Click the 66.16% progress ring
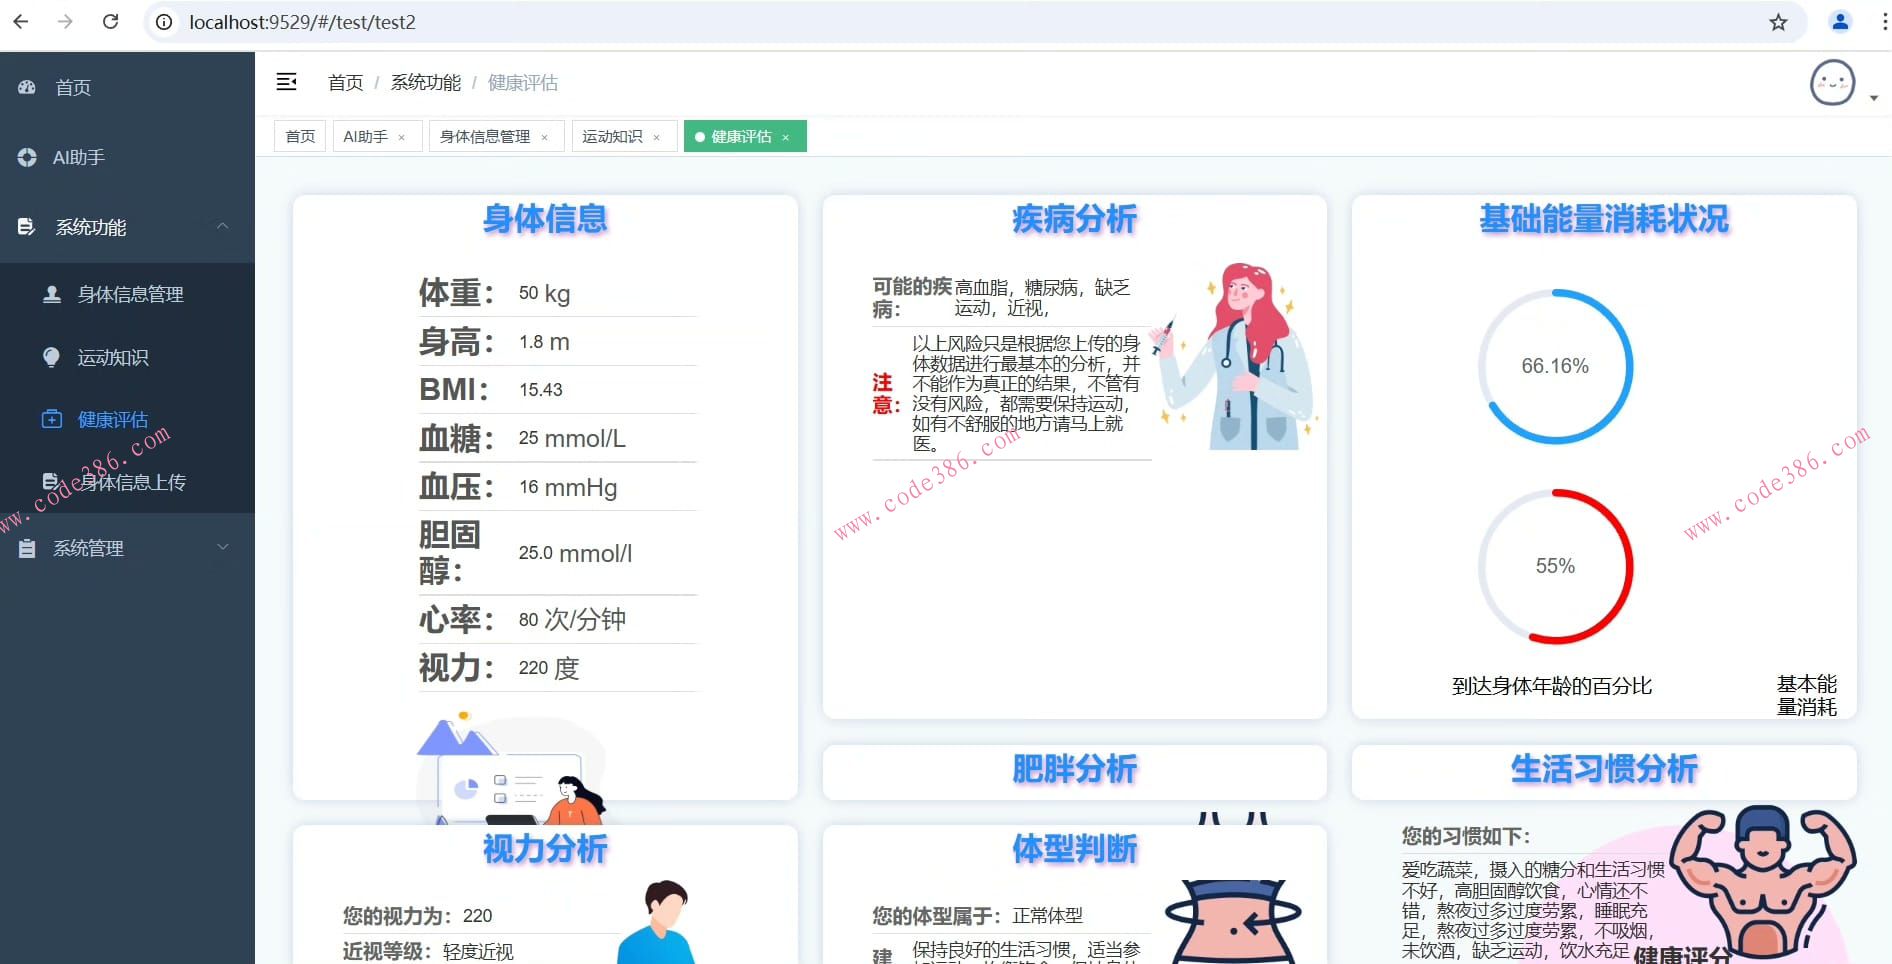Screen dimensions: 1892x964 point(1556,365)
